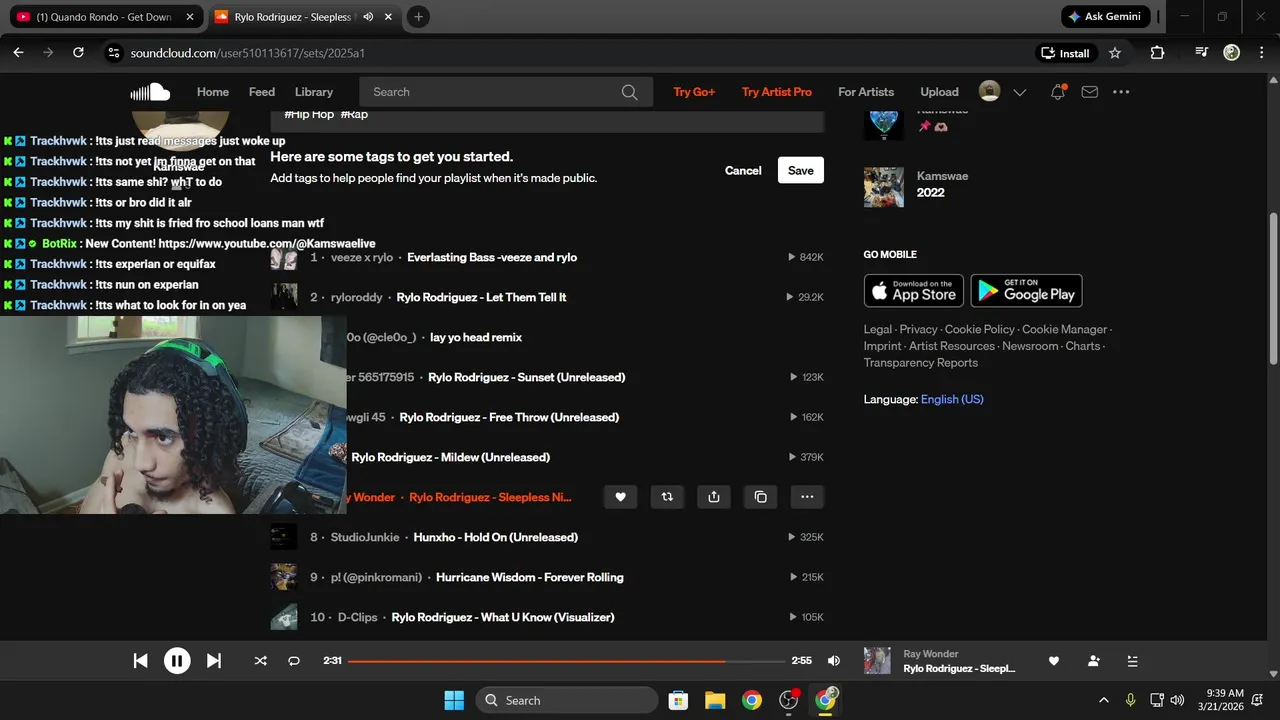Expand the profile dropdown chevron
The image size is (1280, 720).
click(1020, 92)
